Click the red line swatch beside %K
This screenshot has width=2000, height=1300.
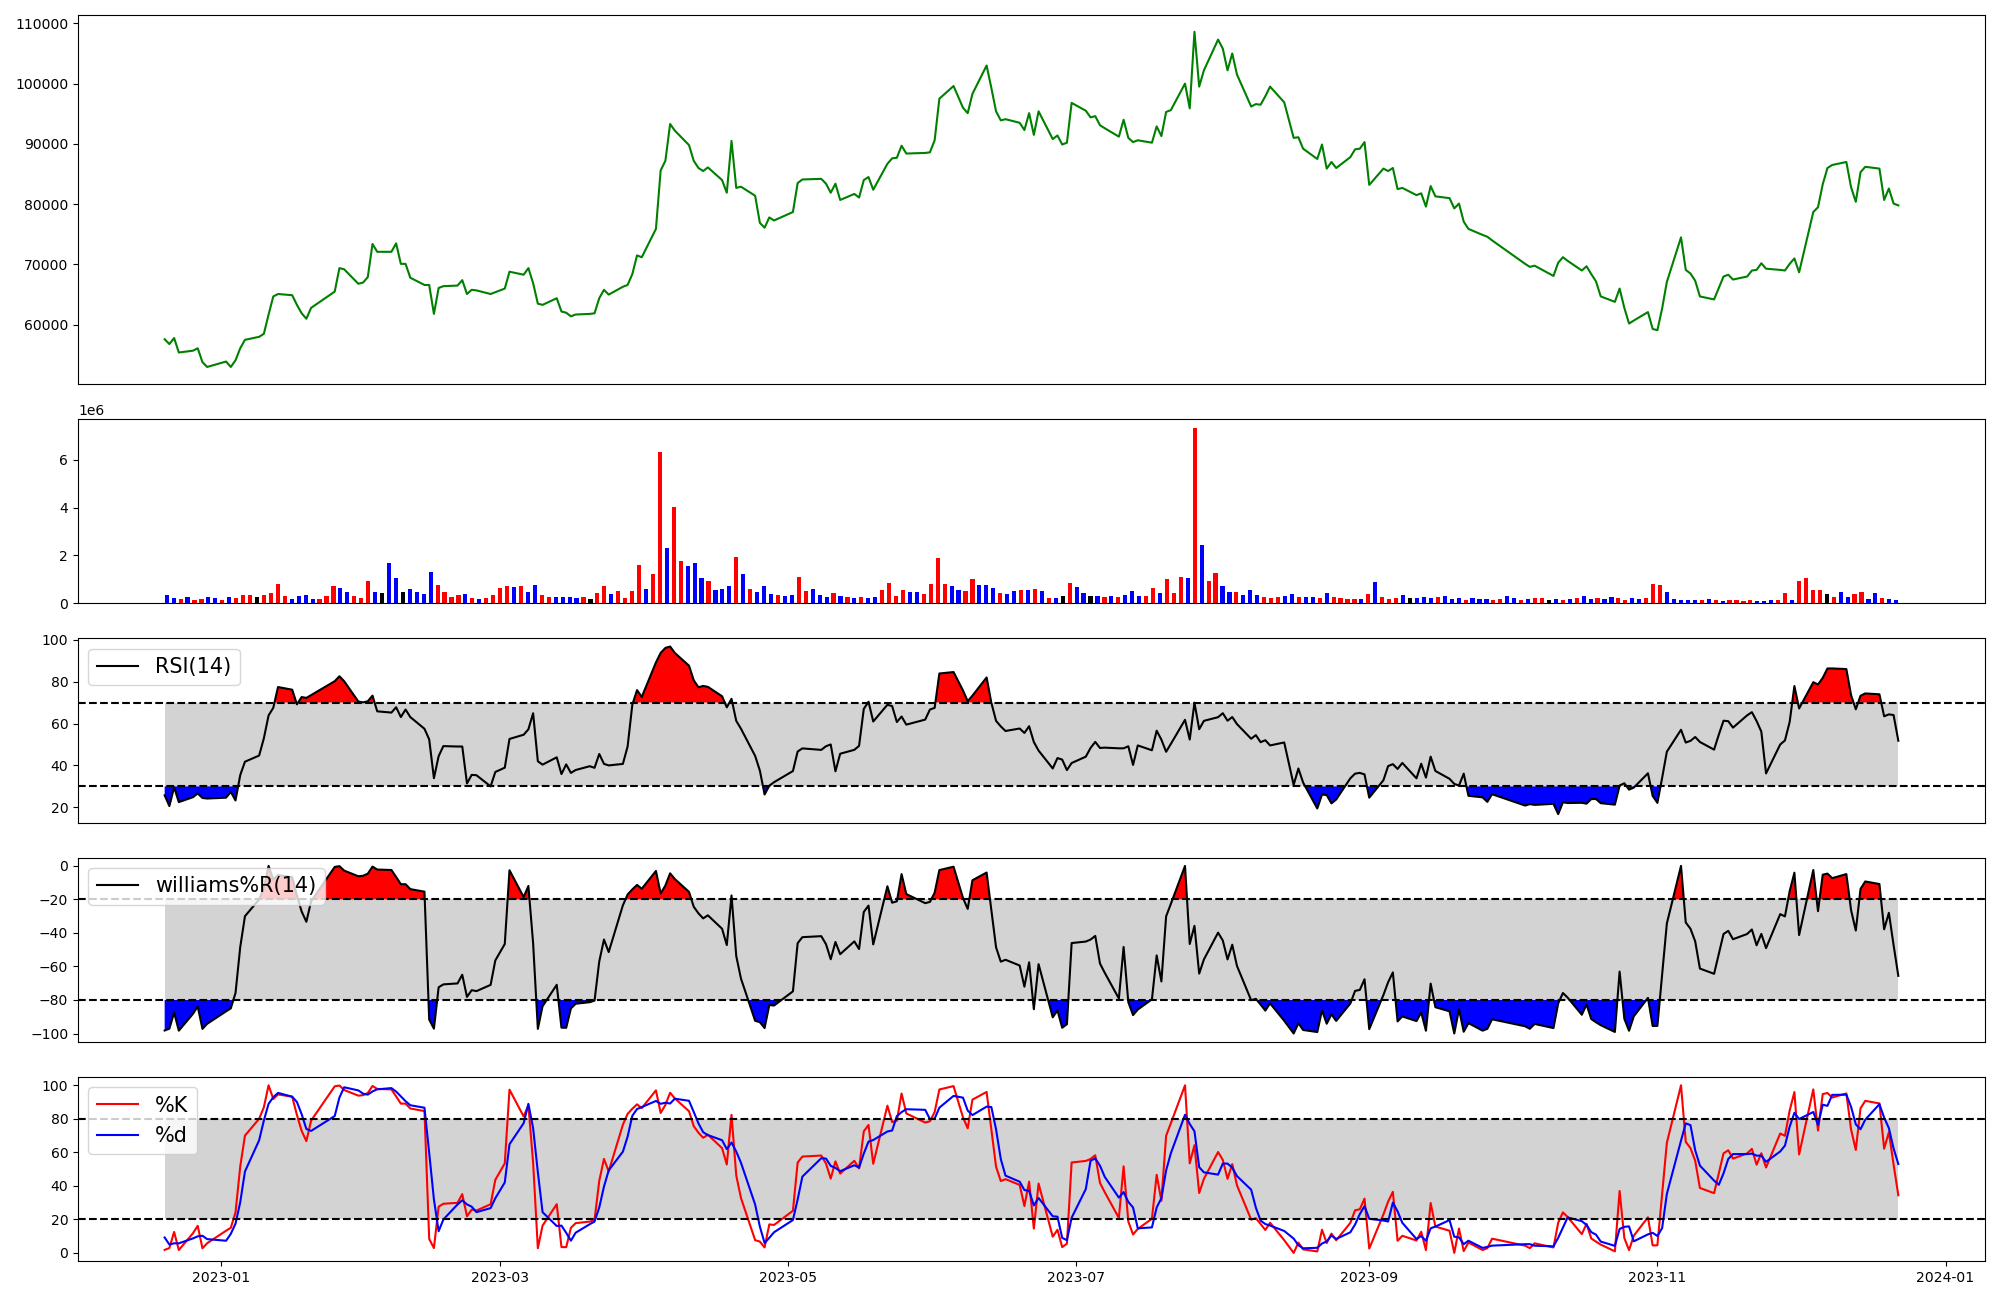[117, 1105]
